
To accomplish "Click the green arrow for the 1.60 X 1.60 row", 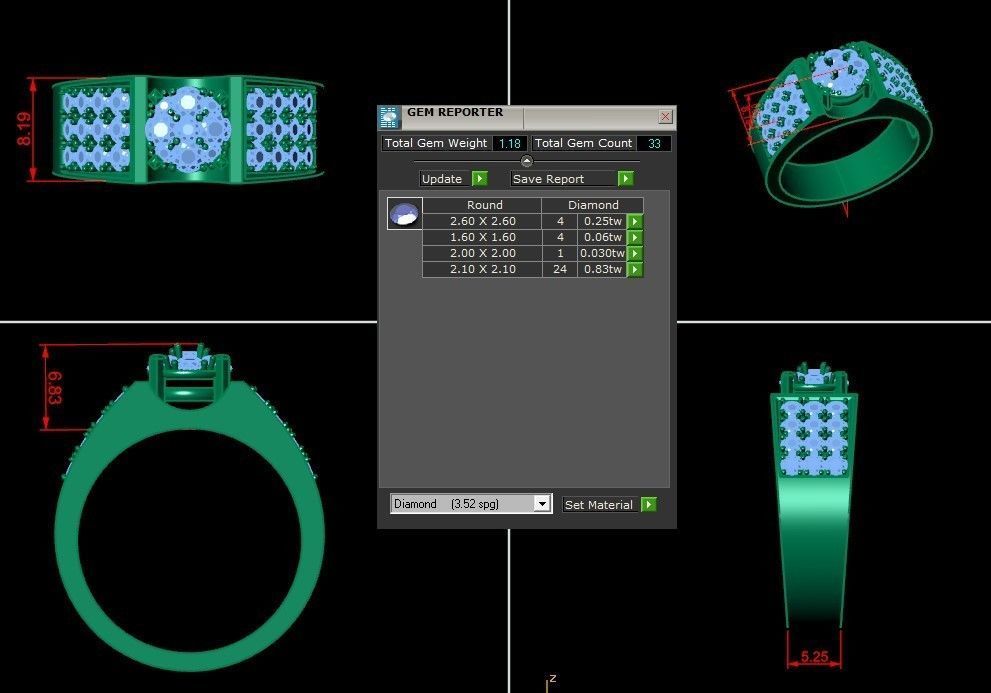I will (x=635, y=237).
